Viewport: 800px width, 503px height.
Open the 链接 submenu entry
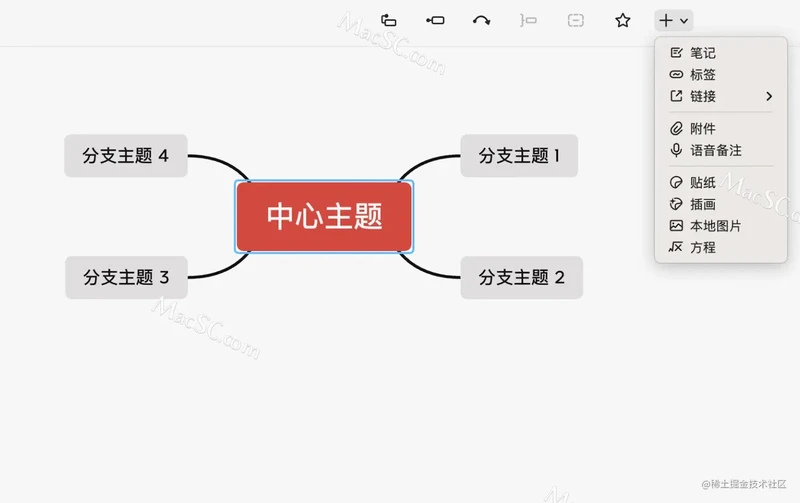[720, 96]
